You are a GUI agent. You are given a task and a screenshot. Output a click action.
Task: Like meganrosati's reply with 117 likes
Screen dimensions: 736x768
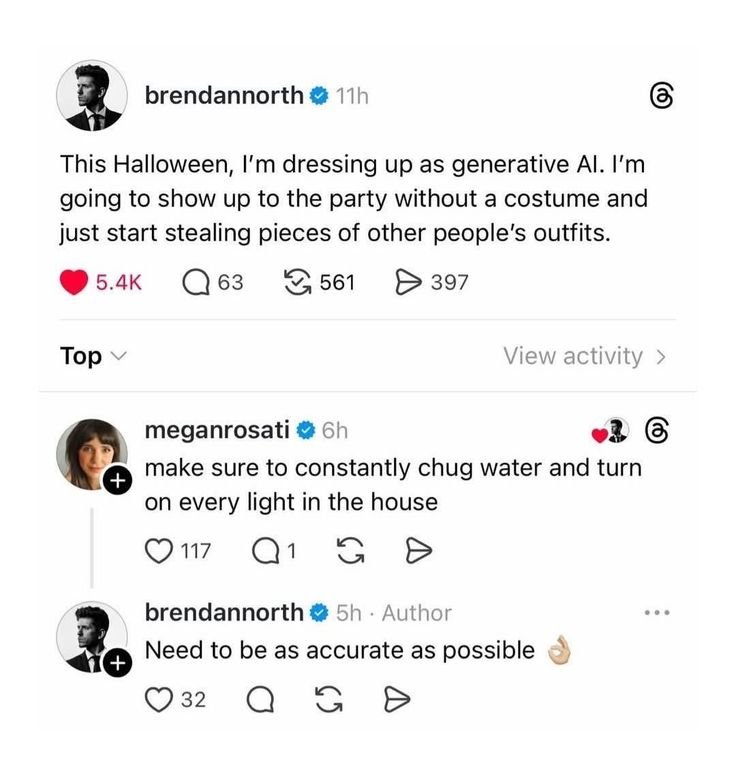click(x=159, y=550)
